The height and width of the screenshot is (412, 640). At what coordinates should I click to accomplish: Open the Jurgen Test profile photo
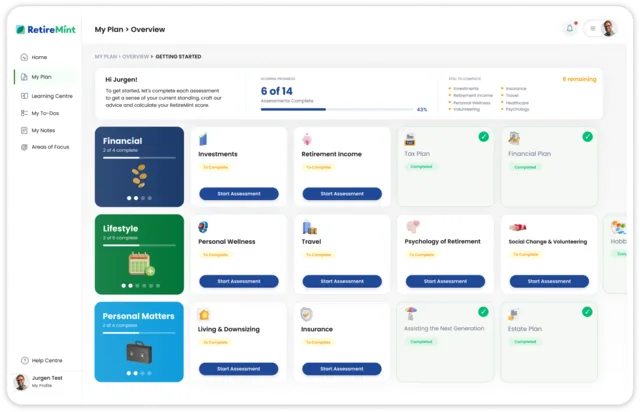tap(21, 382)
